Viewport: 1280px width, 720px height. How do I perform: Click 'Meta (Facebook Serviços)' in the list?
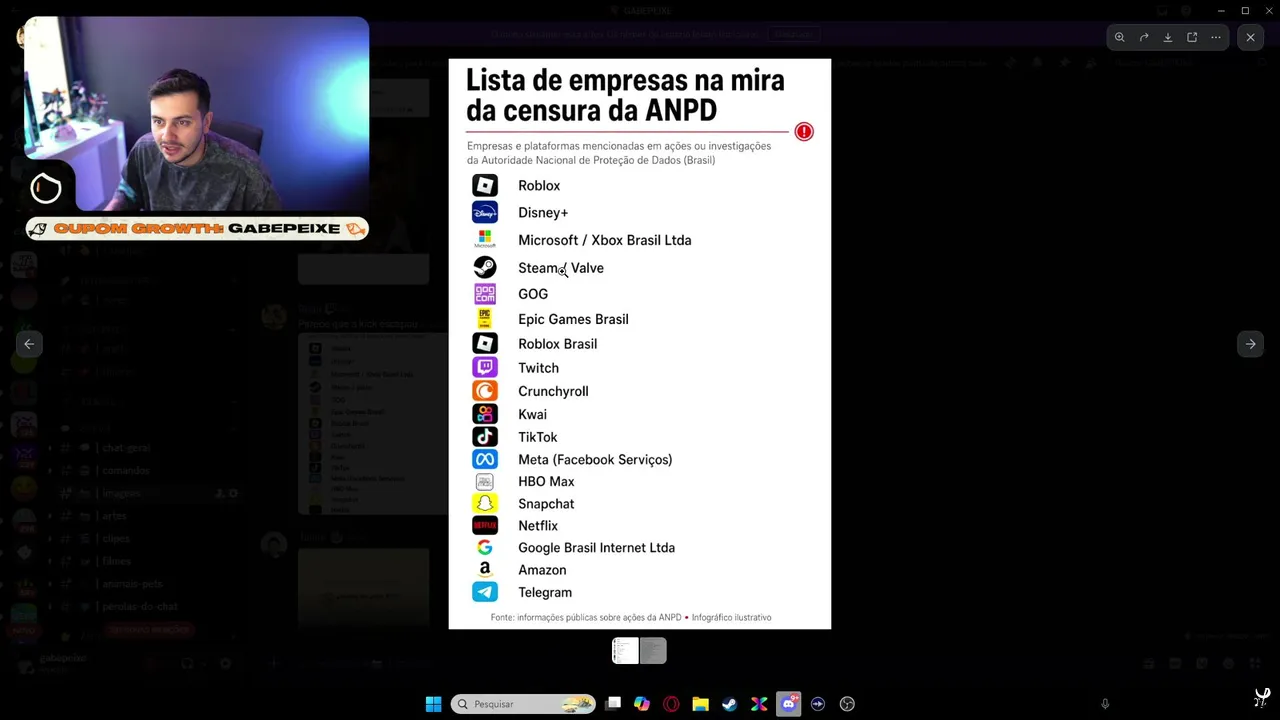click(x=595, y=460)
